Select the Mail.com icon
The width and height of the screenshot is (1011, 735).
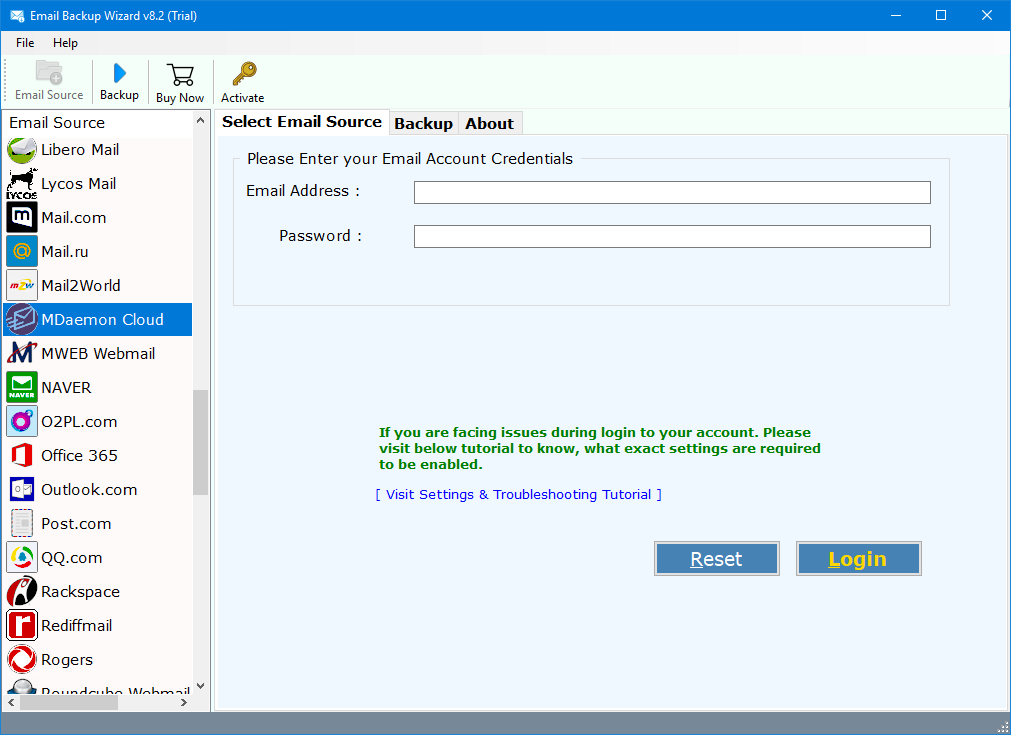(x=21, y=217)
